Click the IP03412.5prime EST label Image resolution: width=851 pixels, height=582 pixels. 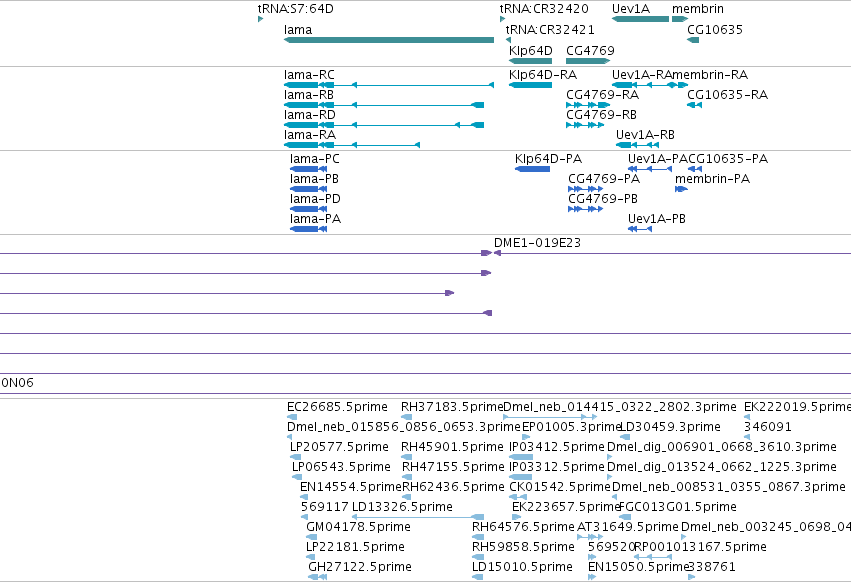pos(557,447)
